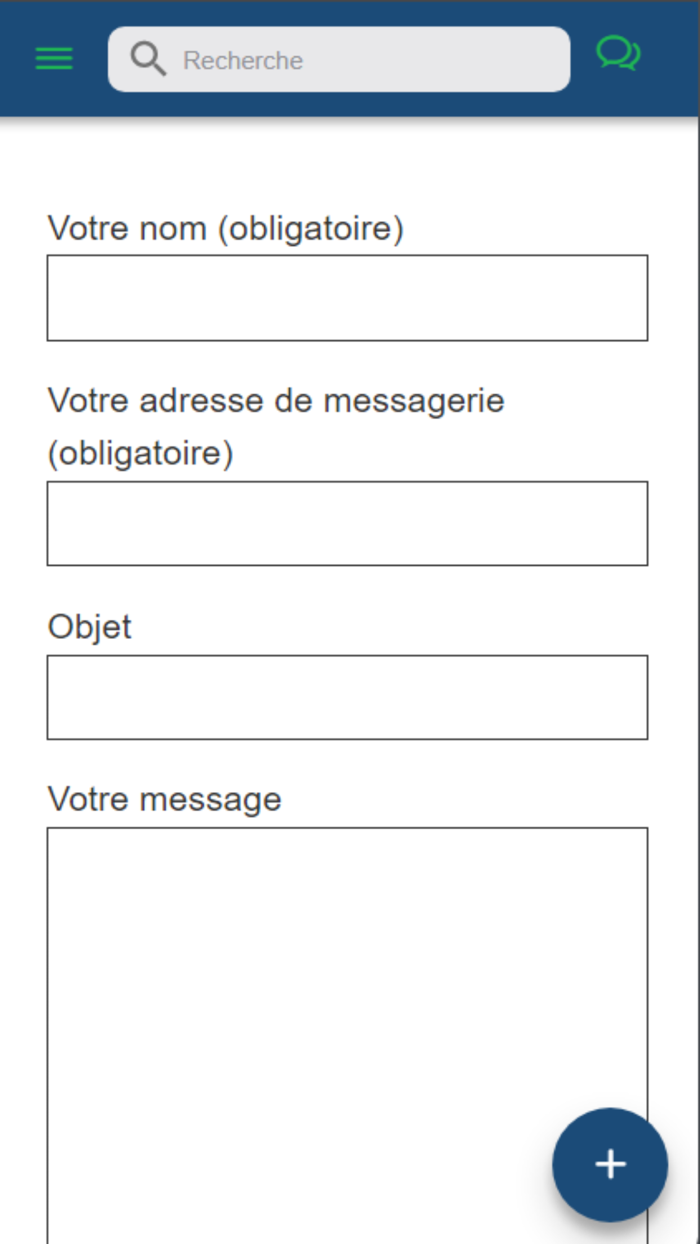Click the Recherche placeholder text
The width and height of the screenshot is (700, 1244).
243,61
